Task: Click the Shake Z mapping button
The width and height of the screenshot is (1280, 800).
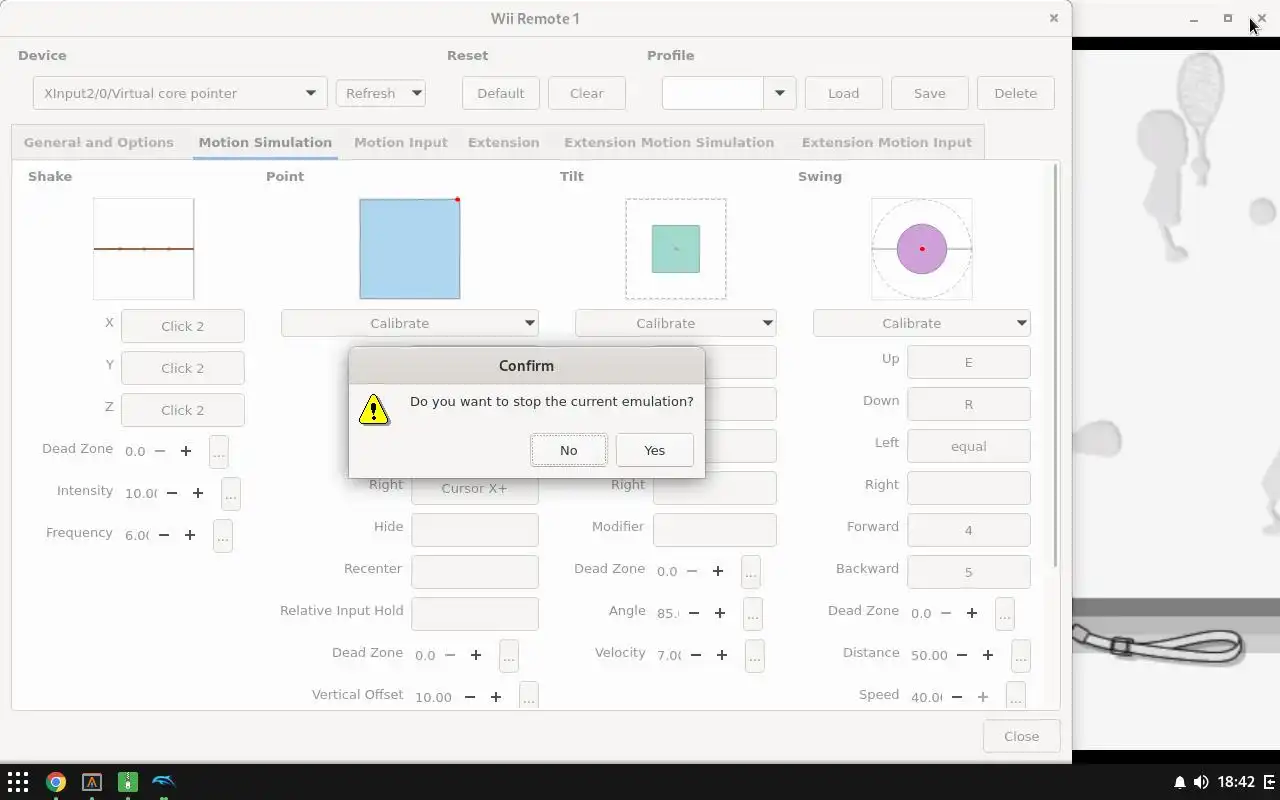Action: tap(183, 410)
